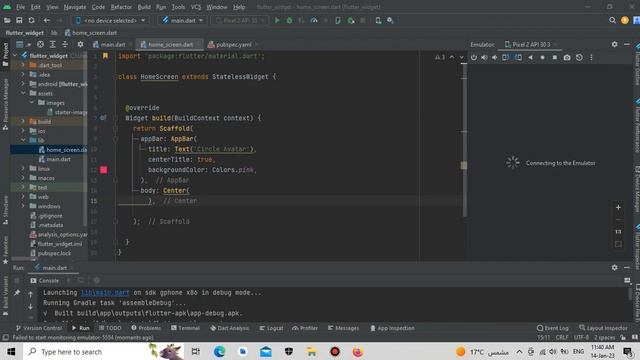Viewport: 640px width, 360px height.
Task: Click the emulator Rotate Left icon
Action: pyautogui.click(x=506, y=58)
